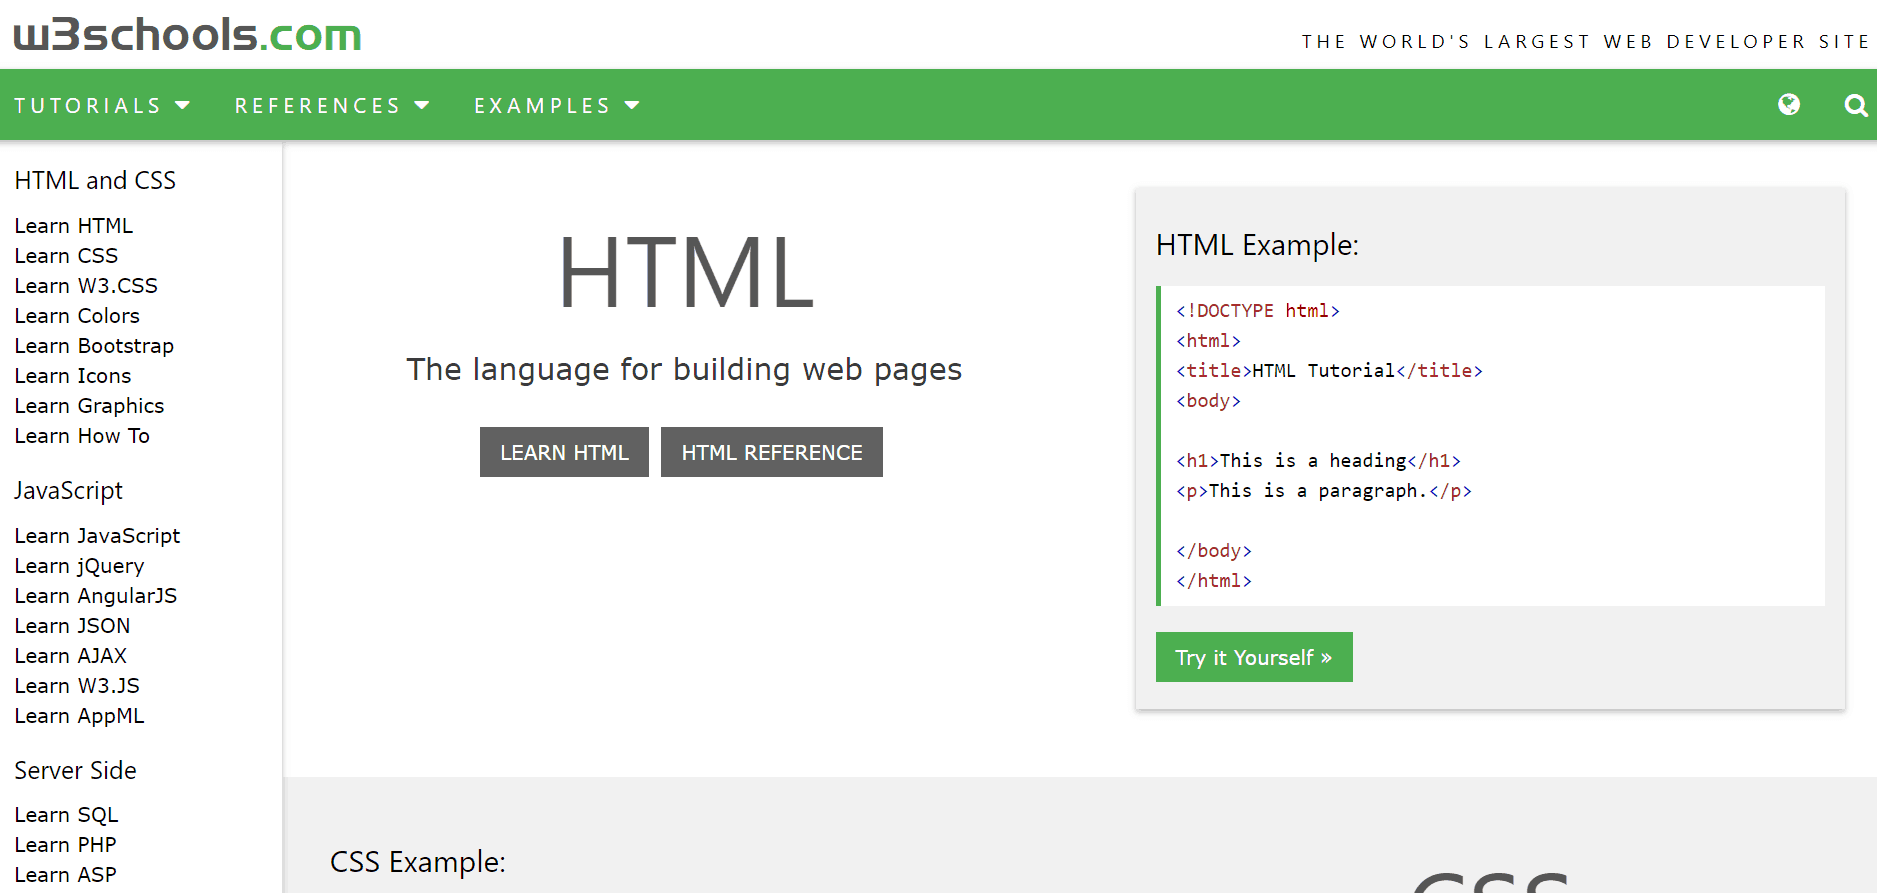Screen dimensions: 1877x893
Task: Click the h1 'This is a heading' line
Action: click(x=1318, y=461)
